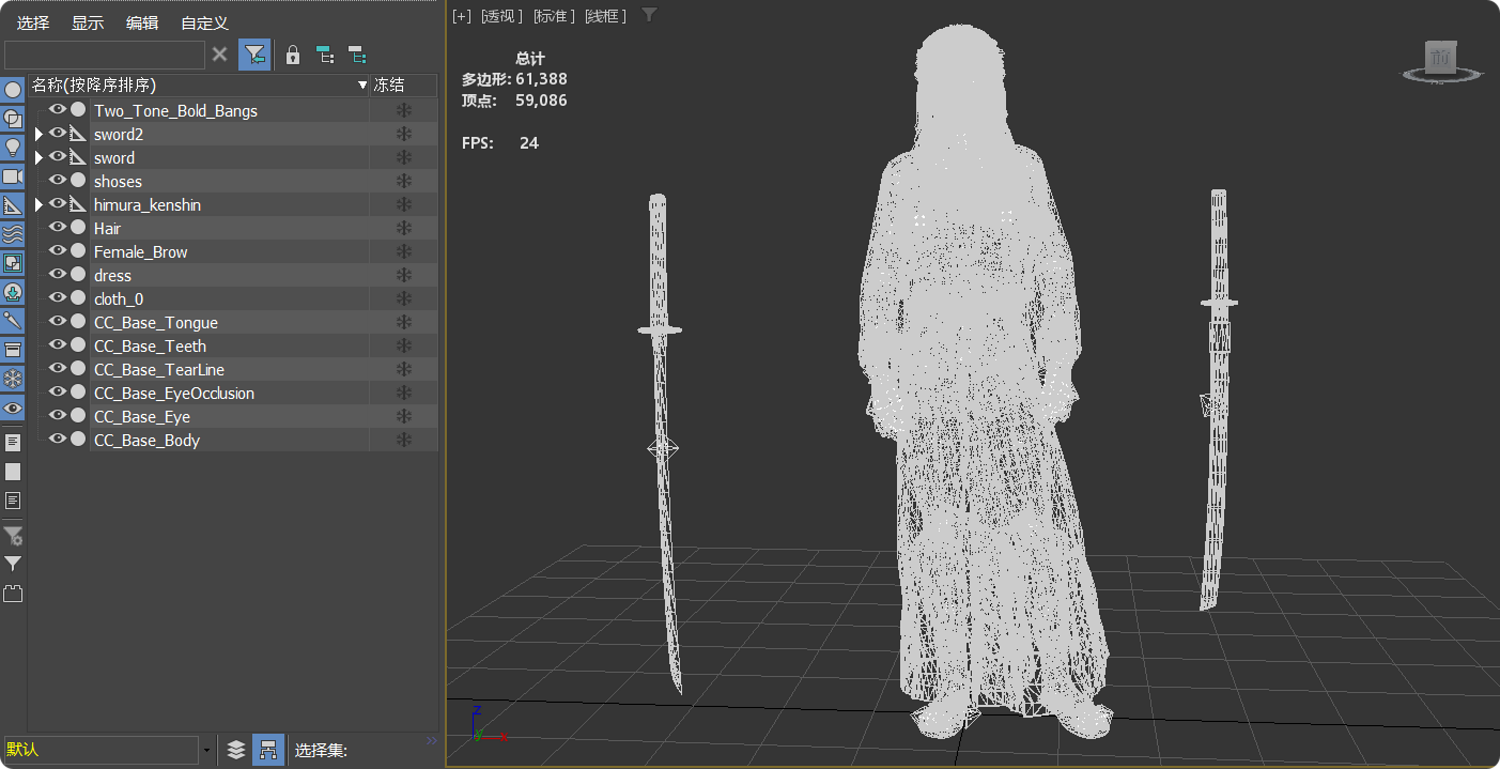Toggle the Display Object XRefs icon

[x=12, y=293]
